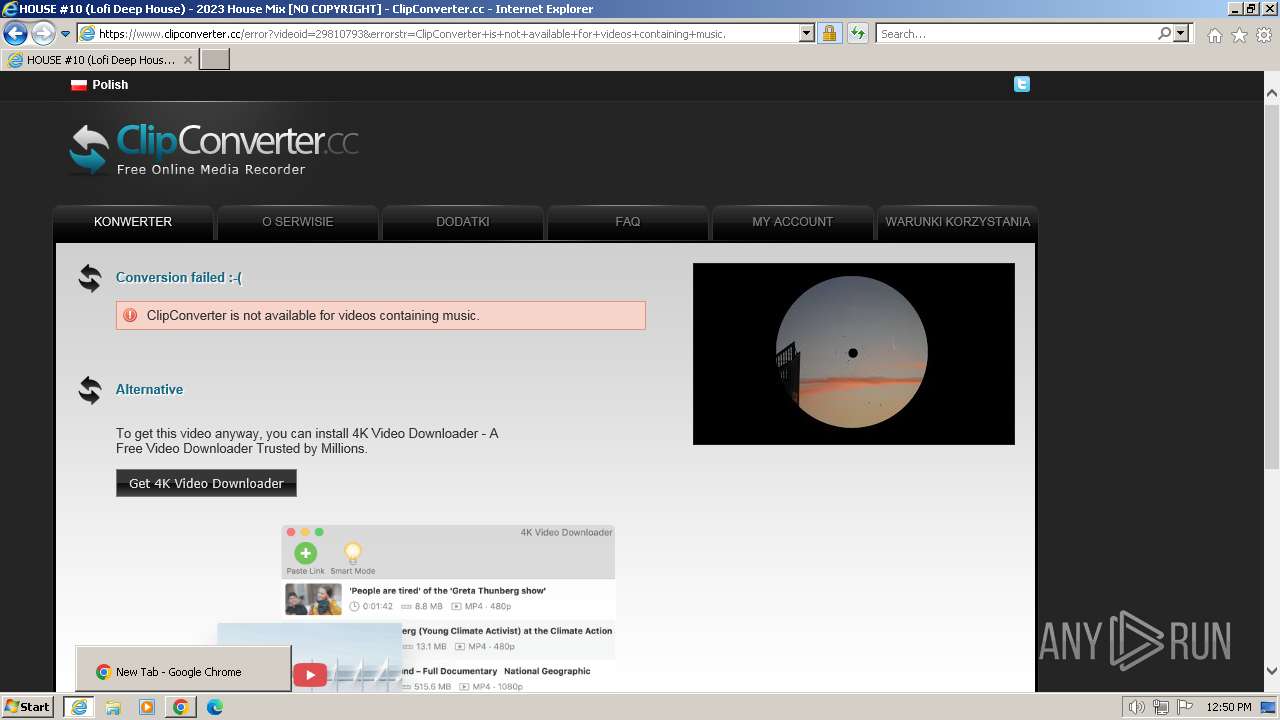Viewport: 1280px width, 720px height.
Task: Open the DODATKI tab
Action: click(x=463, y=222)
